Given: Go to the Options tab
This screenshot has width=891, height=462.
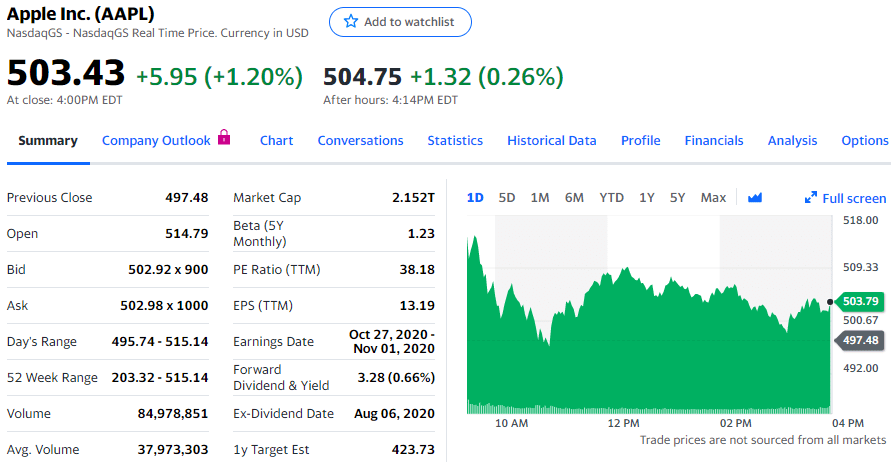Looking at the screenshot, I should pyautogui.click(x=865, y=141).
